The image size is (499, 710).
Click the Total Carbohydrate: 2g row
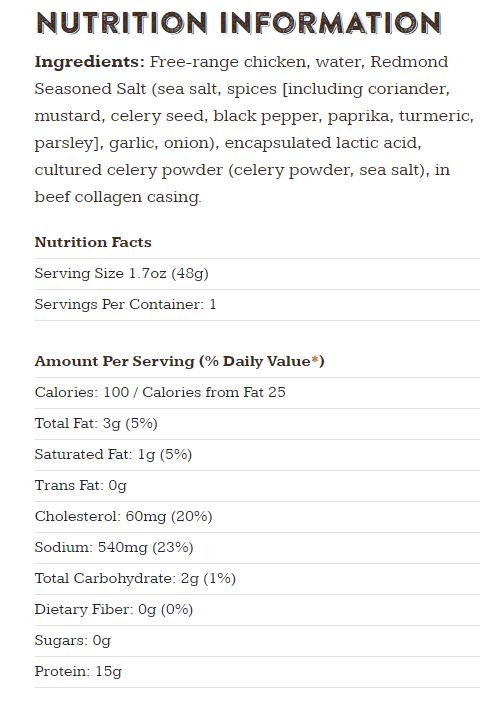[x=257, y=579]
